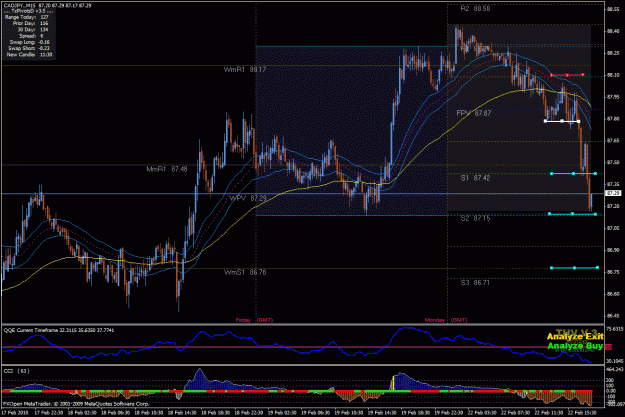Click the 87.65 price axis label
The width and height of the screenshot is (625, 417).
click(613, 140)
